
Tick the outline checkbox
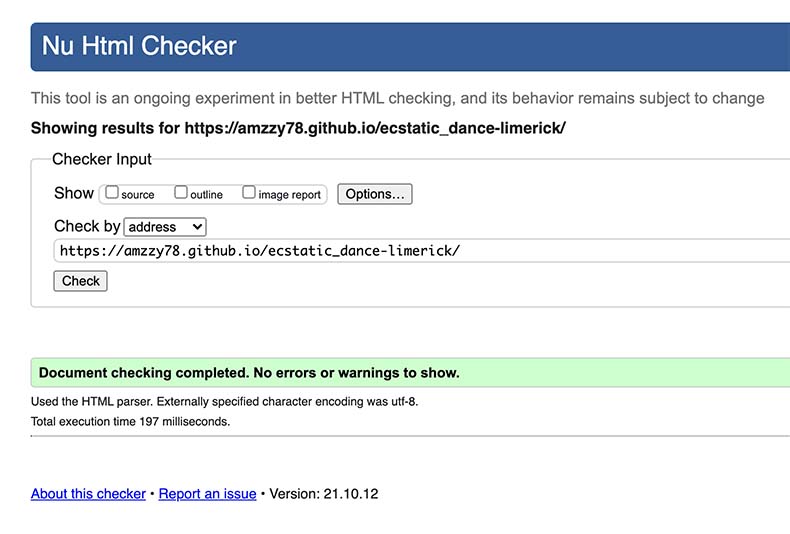tap(180, 192)
